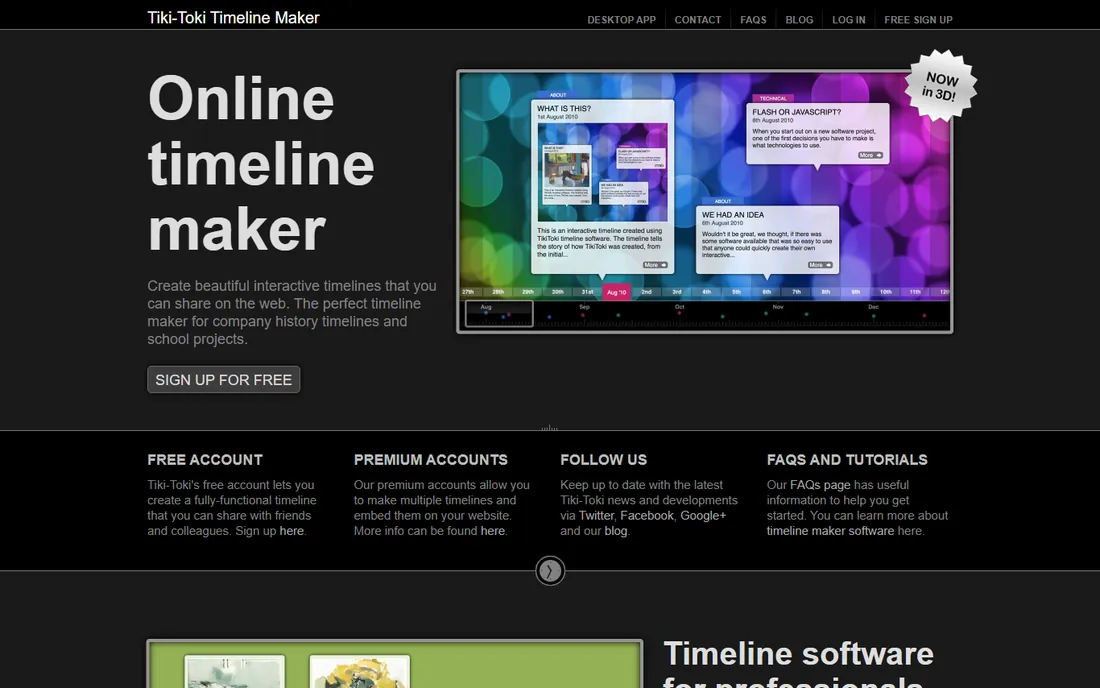This screenshot has height=688, width=1100.
Task: Open the FAQs page link
Action: 819,485
